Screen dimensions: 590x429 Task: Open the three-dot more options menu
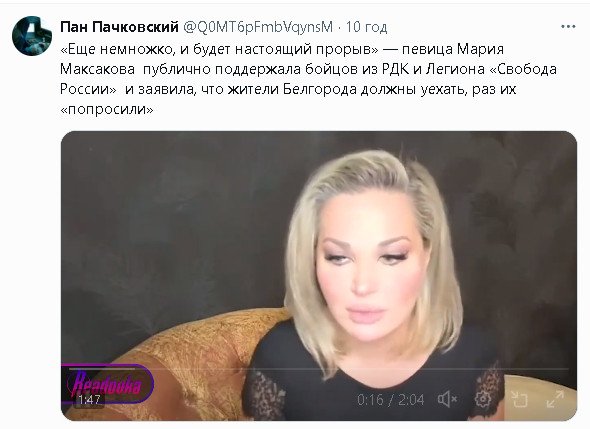(568, 27)
